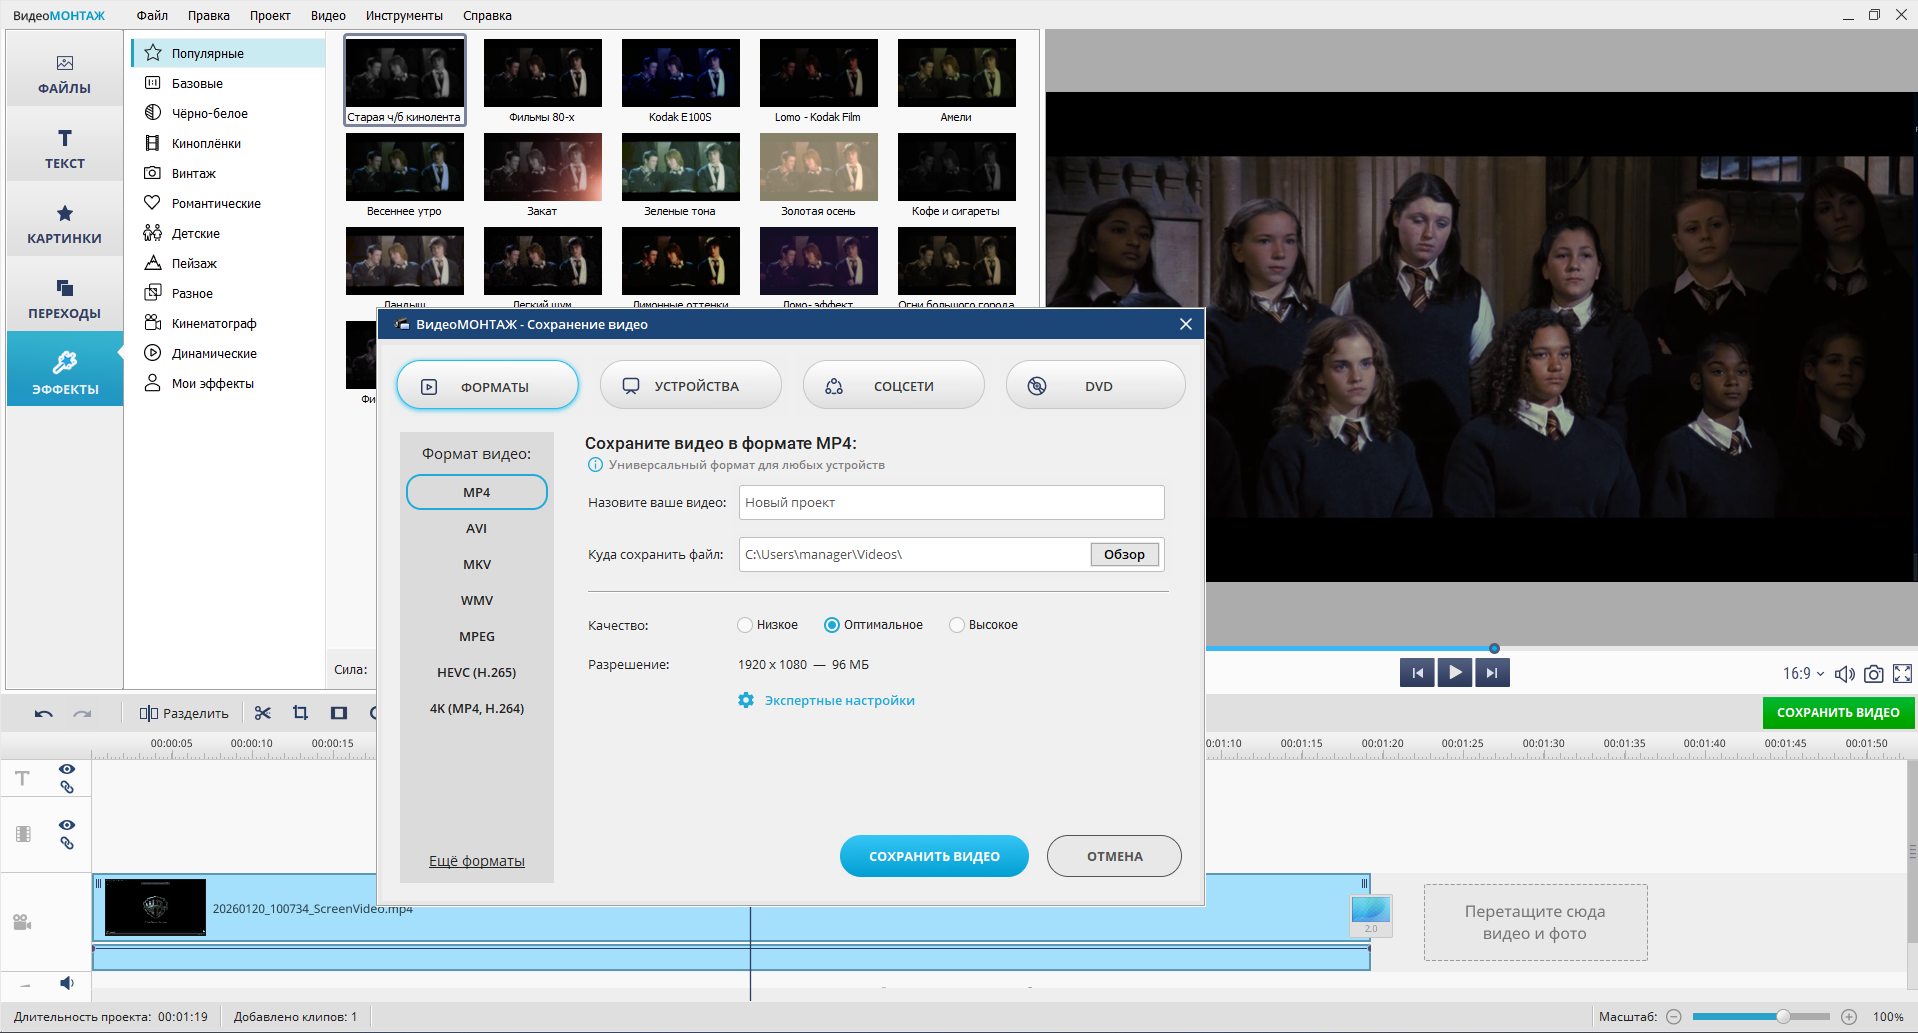Switch to the DVD tab
1918x1033 pixels.
(x=1096, y=386)
